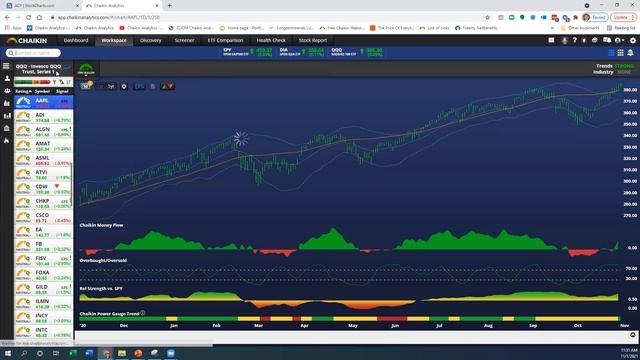Select the AAPL row in the list
The height and width of the screenshot is (360, 640).
tap(44, 103)
